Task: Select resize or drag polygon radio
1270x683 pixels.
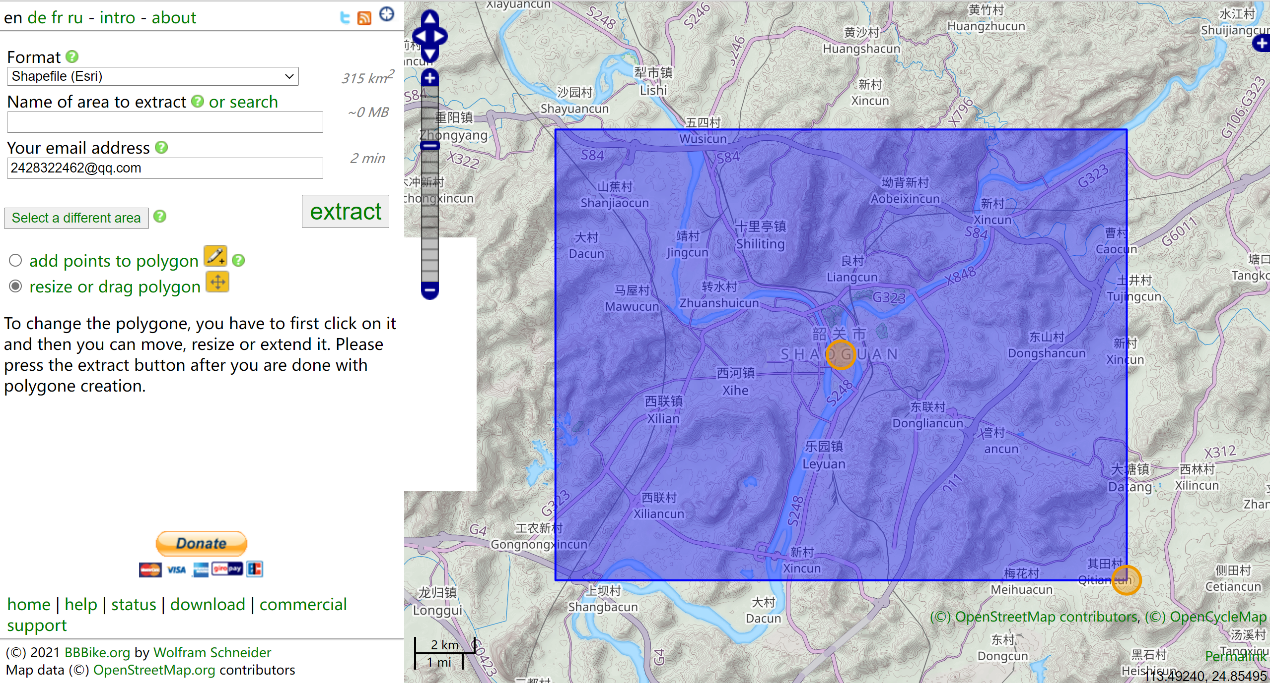Action: tap(15, 286)
